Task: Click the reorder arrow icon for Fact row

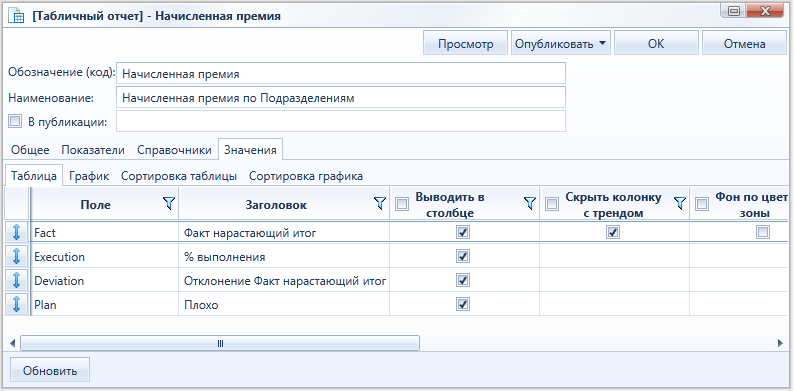Action: tap(16, 233)
